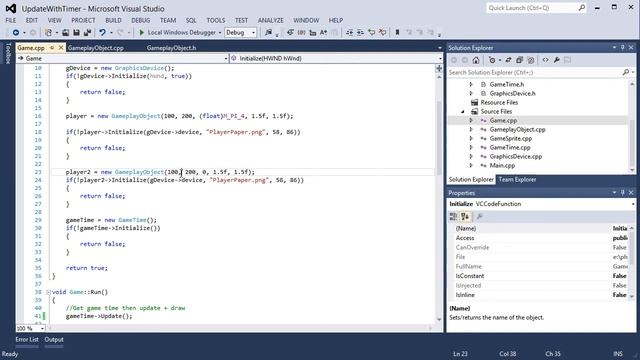Expand the Main.cpp tree node
Image resolution: width=640 pixels, height=360 pixels.
[x=471, y=165]
